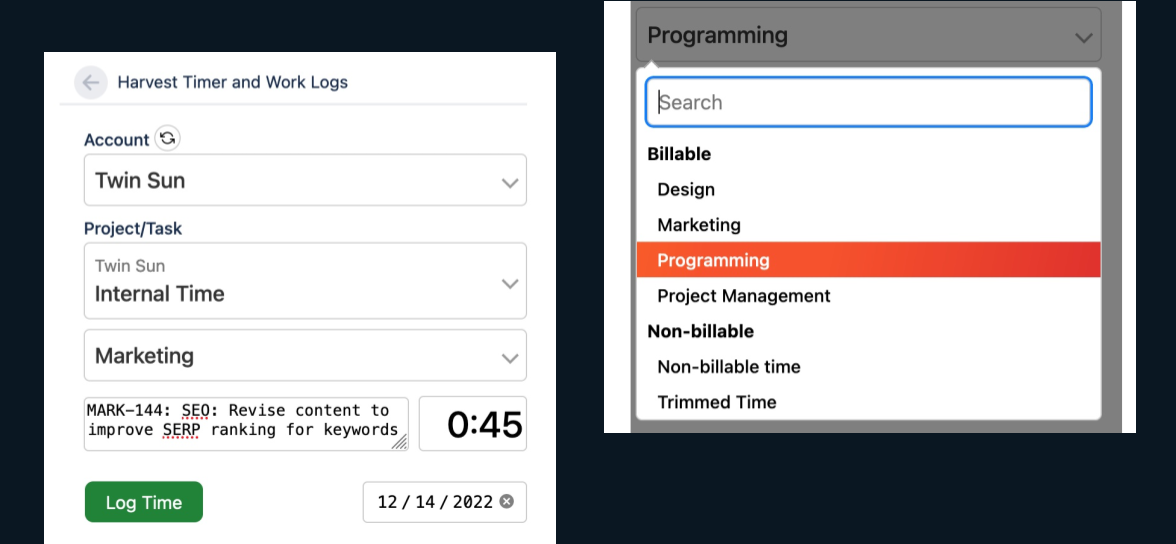This screenshot has height=544, width=1176.
Task: Edit the 0:45 duration field
Action: tap(473, 424)
